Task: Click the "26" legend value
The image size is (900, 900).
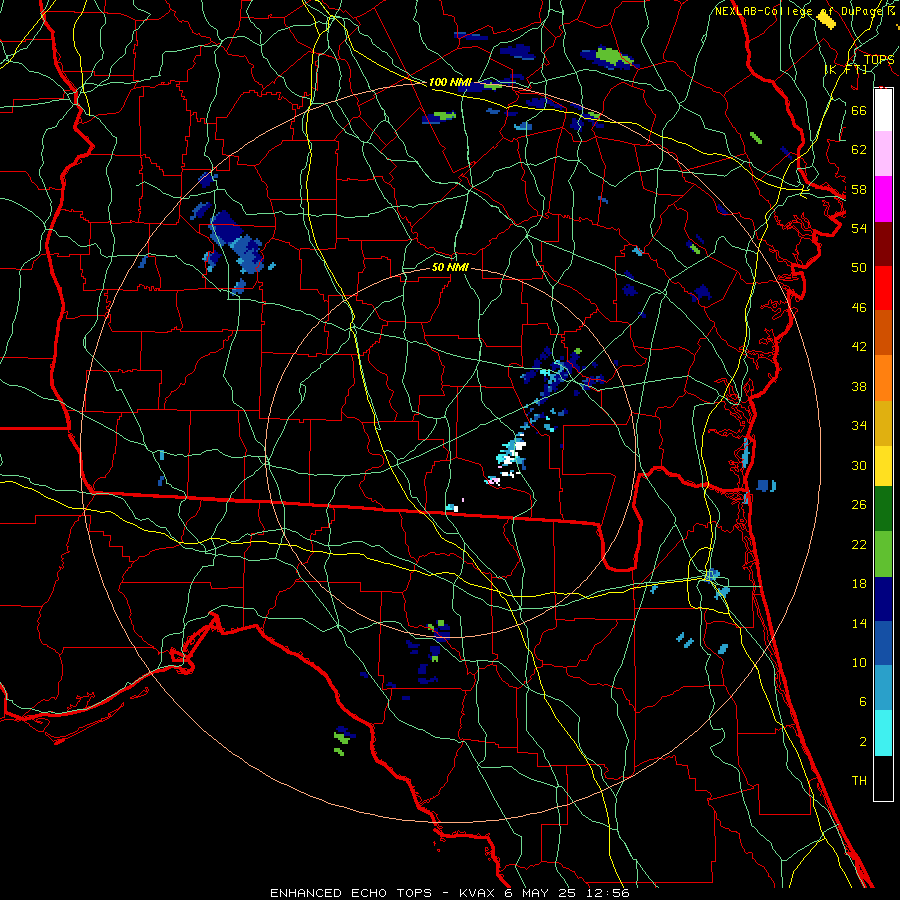Action: pos(859,505)
